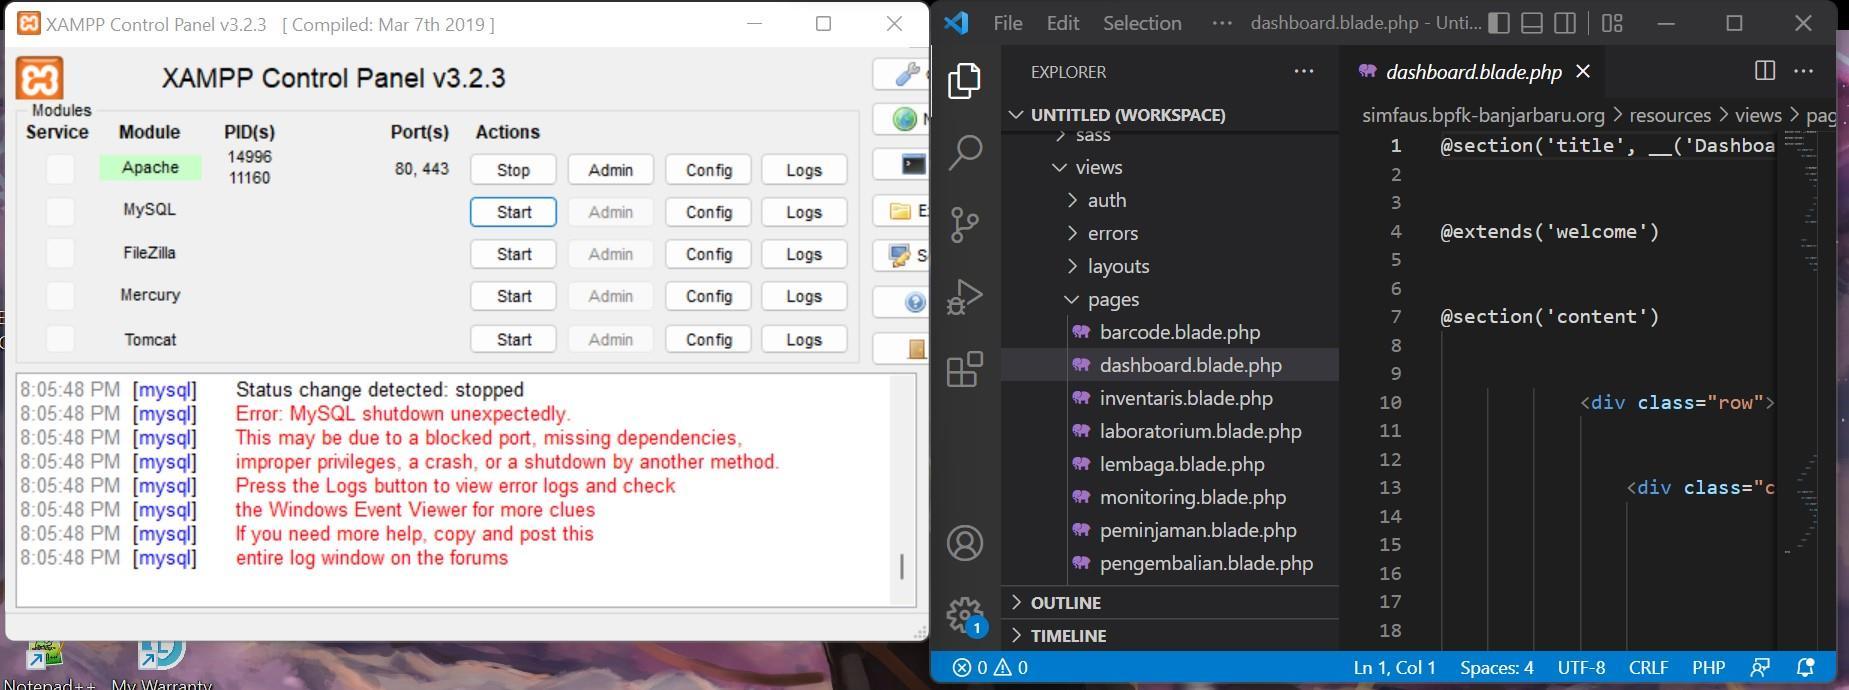This screenshot has height=690, width=1849.
Task: Toggle bottom panel layout icon
Action: click(1532, 23)
